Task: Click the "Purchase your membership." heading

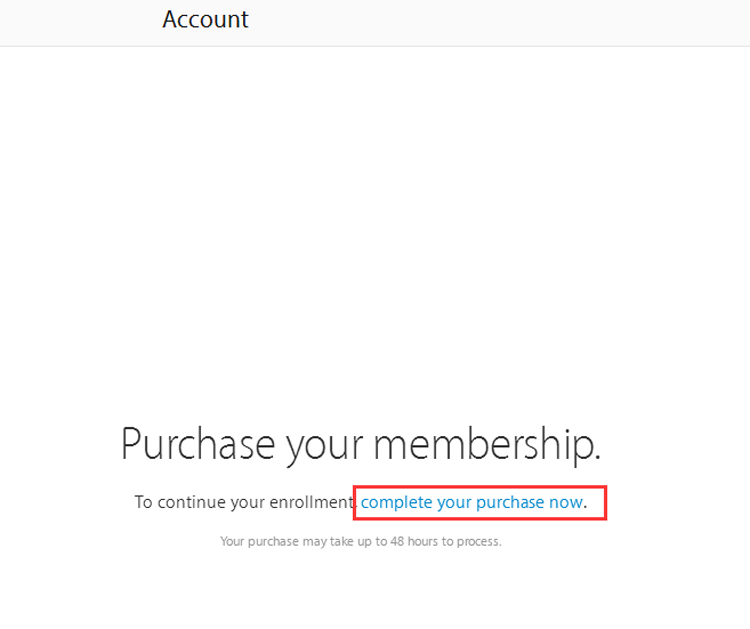Action: pos(361,444)
